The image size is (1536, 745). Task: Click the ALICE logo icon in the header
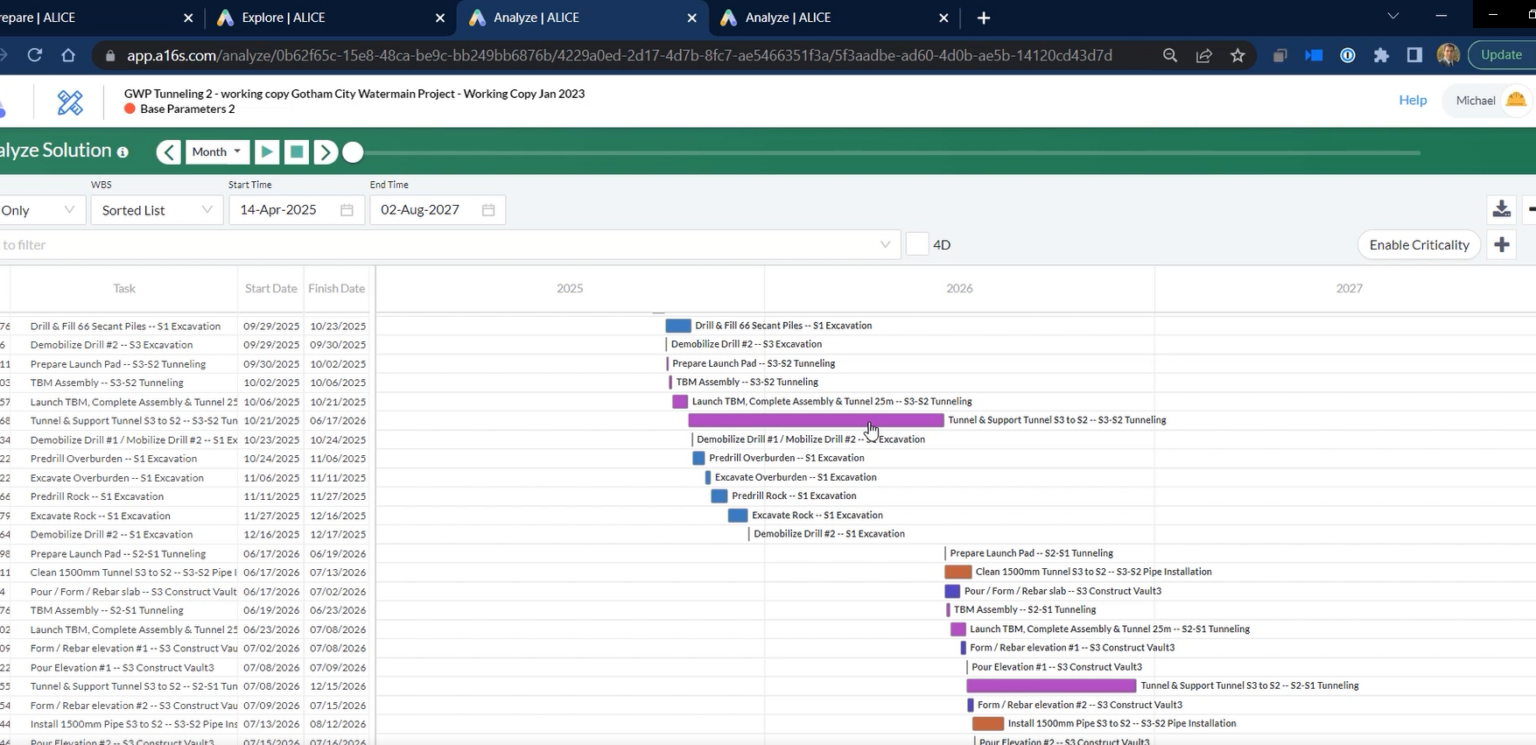[68, 101]
